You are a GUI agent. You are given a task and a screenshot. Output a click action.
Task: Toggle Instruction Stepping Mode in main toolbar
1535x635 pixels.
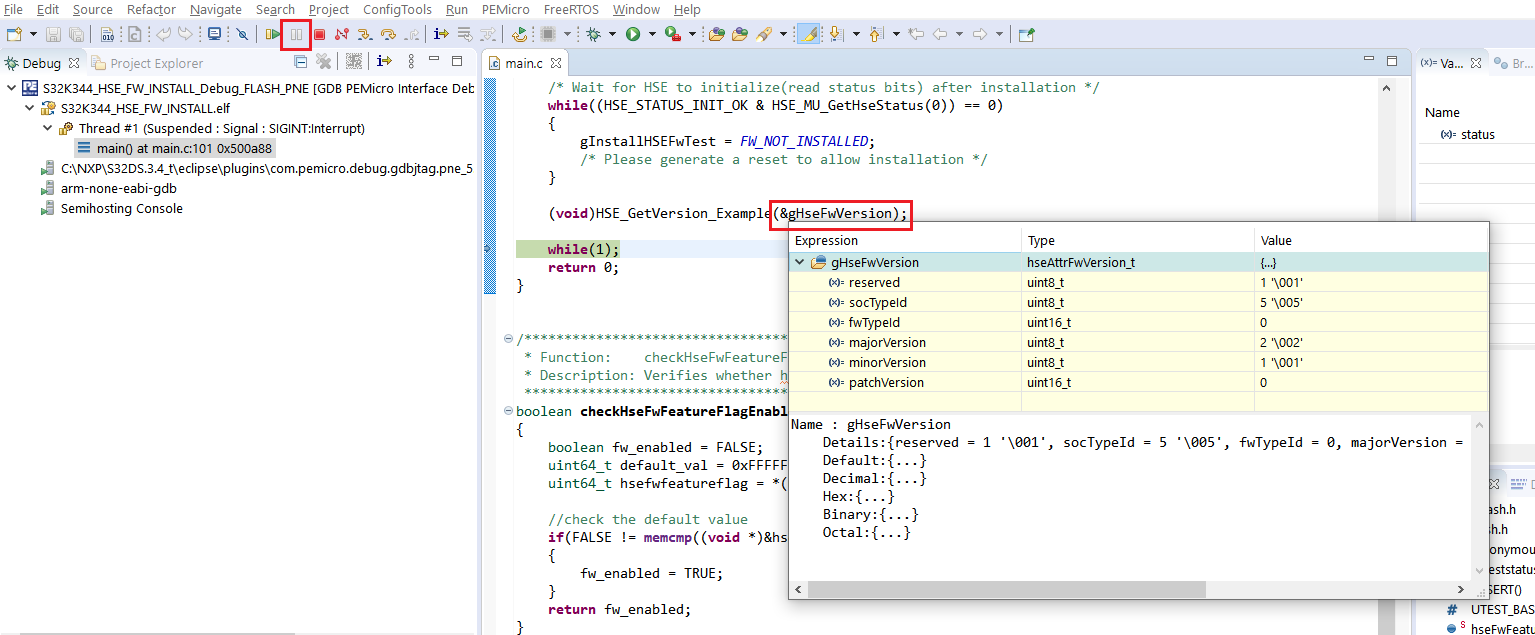(x=440, y=35)
